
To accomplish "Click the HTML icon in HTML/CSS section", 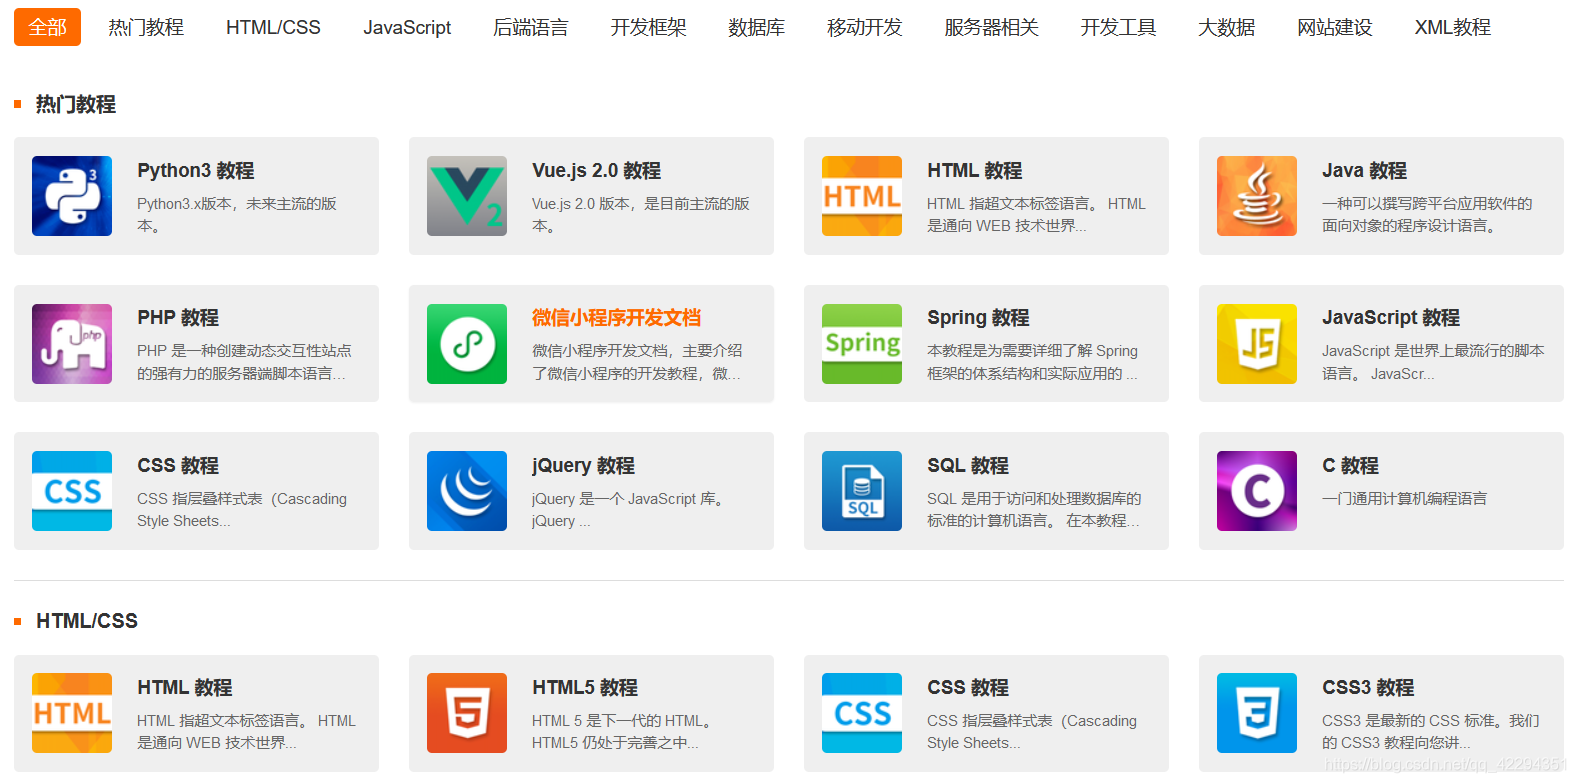I will pyautogui.click(x=72, y=713).
